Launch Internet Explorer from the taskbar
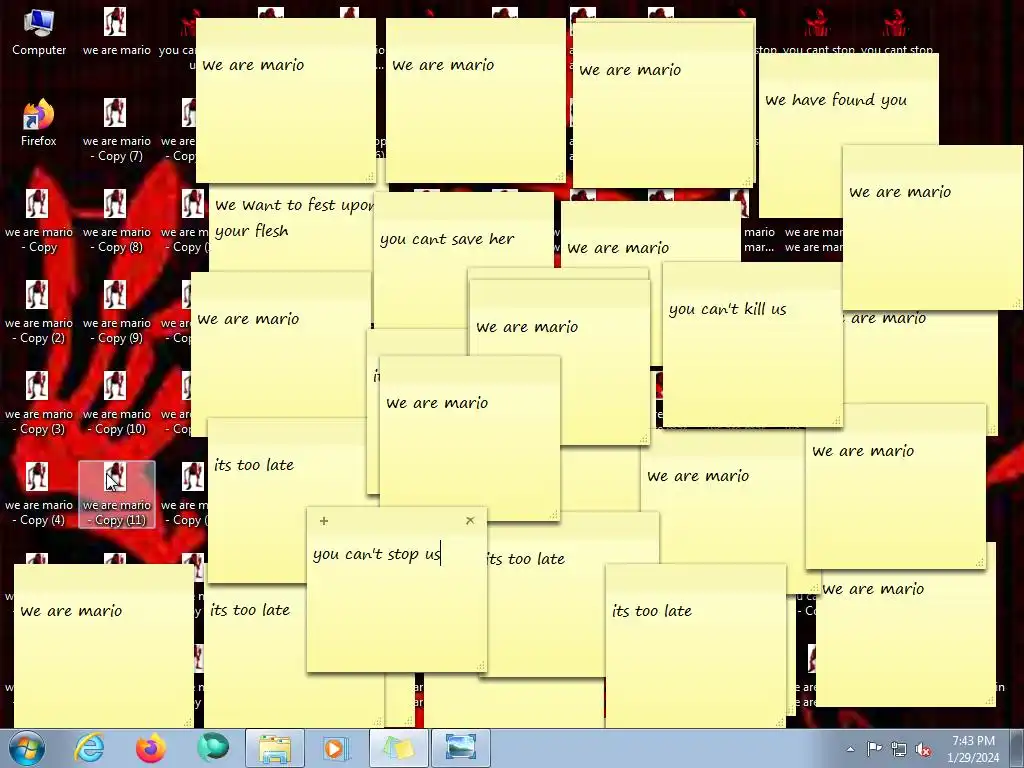This screenshot has height=768, width=1024. coord(89,748)
